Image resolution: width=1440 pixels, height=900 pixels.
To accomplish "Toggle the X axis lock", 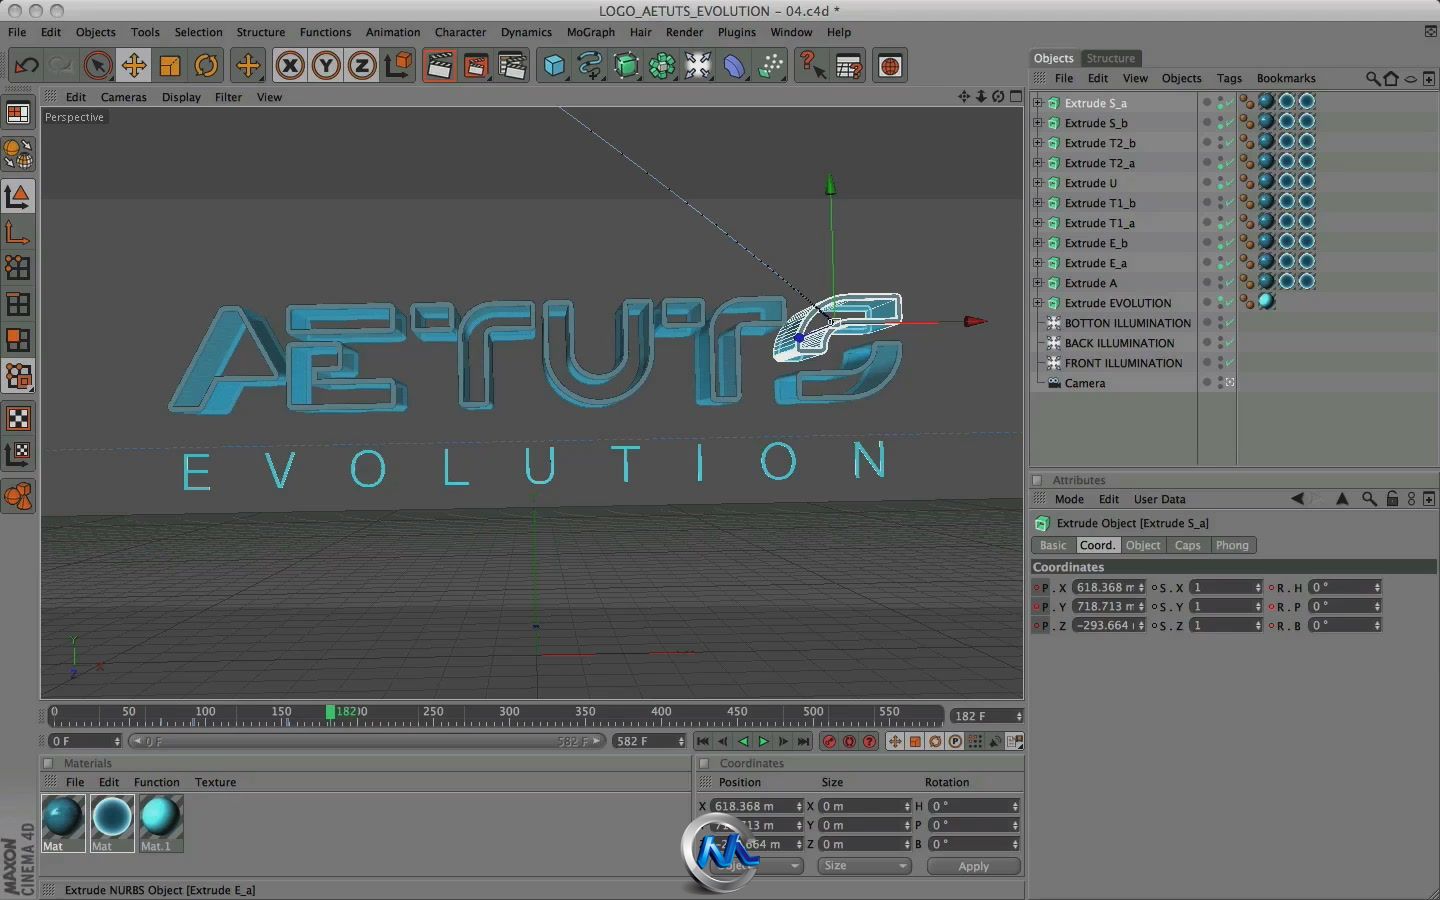I will (x=290, y=66).
